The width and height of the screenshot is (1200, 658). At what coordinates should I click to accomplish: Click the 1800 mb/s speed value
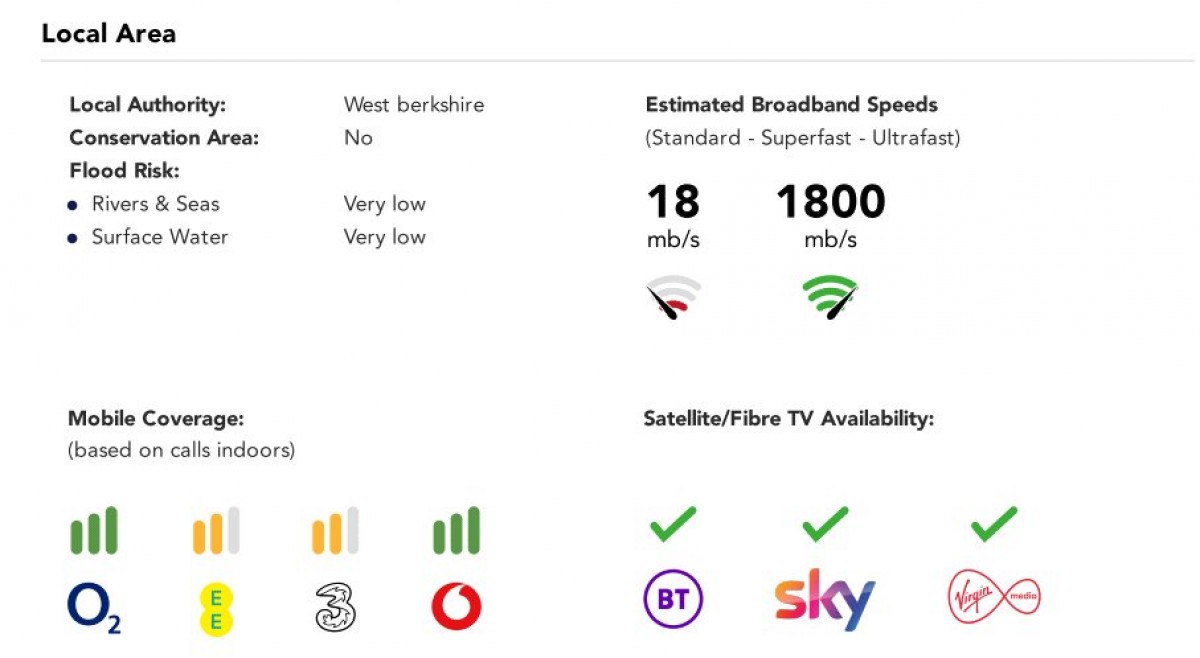pos(830,202)
